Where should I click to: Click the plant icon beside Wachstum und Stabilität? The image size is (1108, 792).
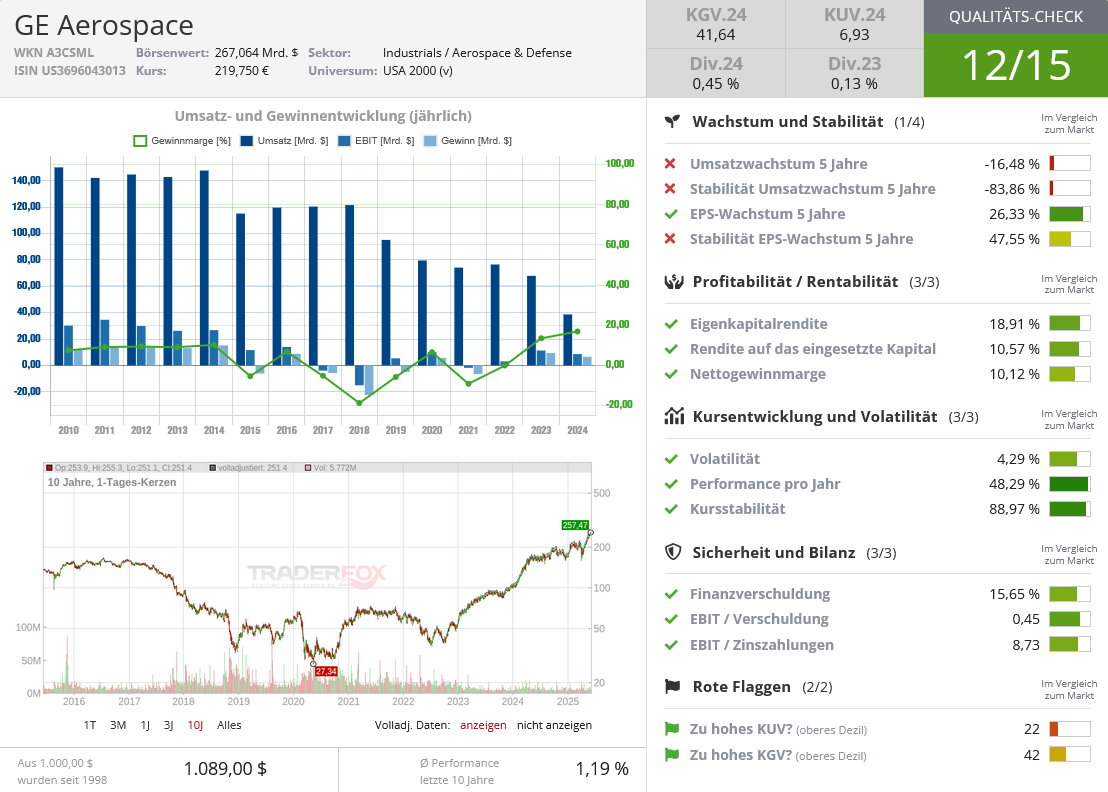(673, 122)
